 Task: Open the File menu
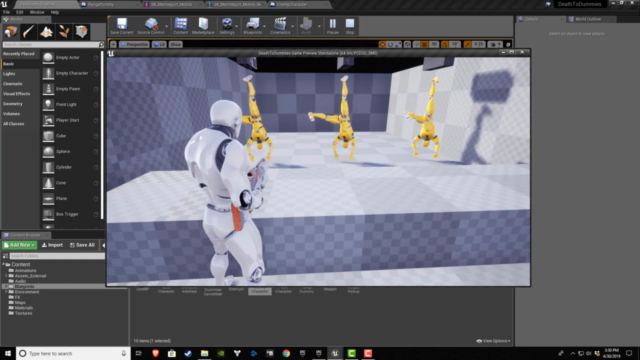7,12
